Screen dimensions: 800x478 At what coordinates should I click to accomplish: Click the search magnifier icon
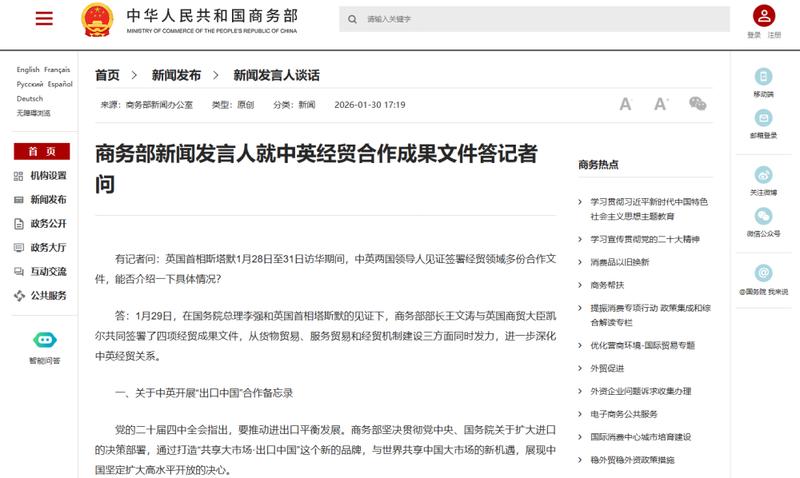click(351, 19)
